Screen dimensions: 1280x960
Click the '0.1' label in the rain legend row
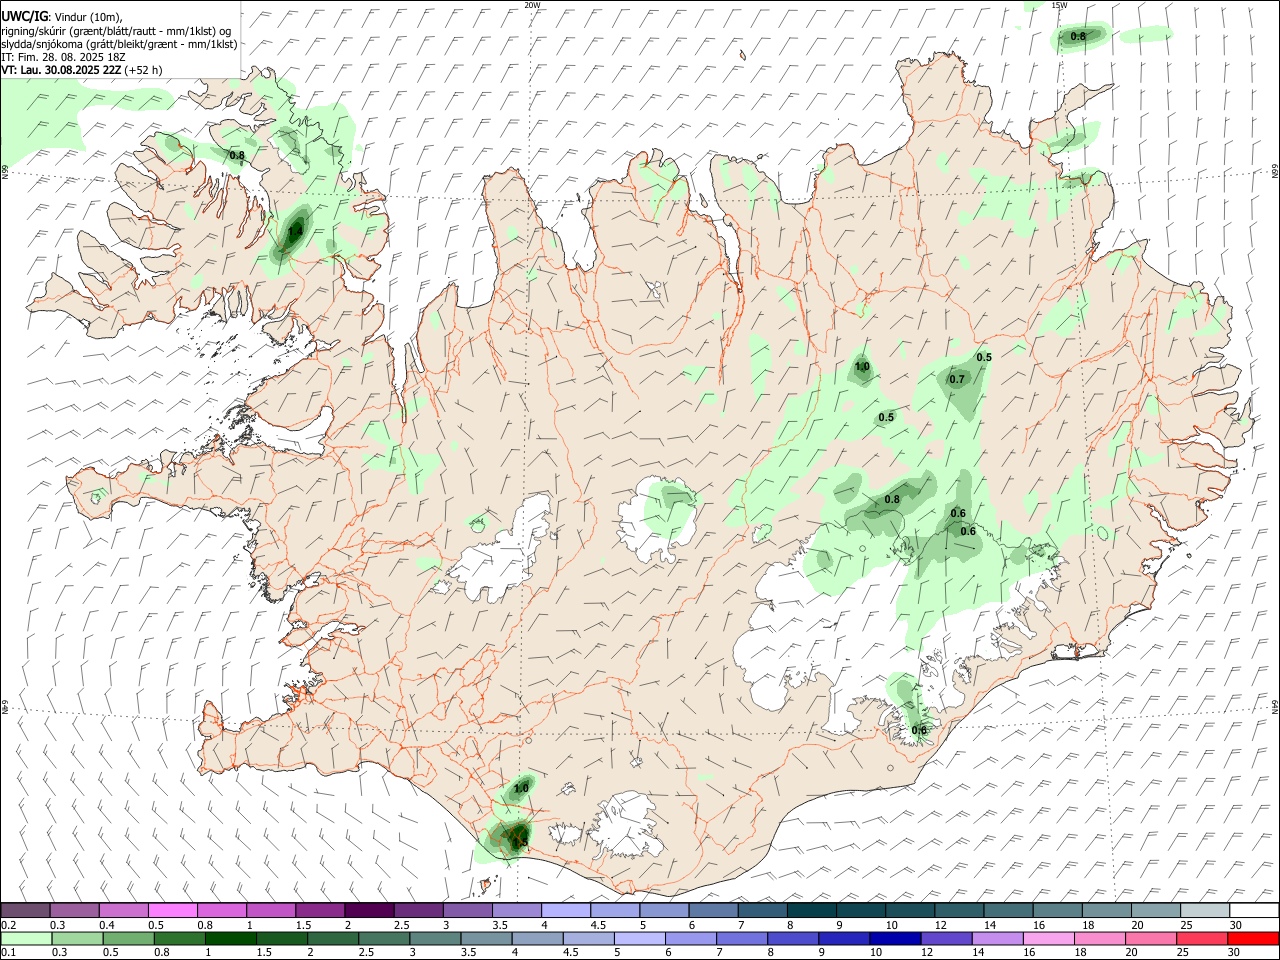click(x=9, y=953)
